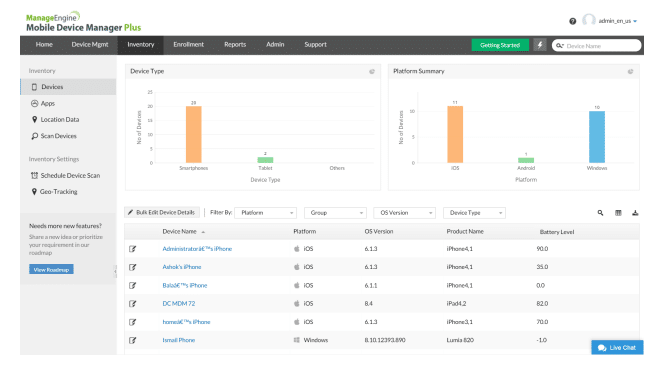
Task: Sort by the Device Name column arrow
Action: point(203,232)
